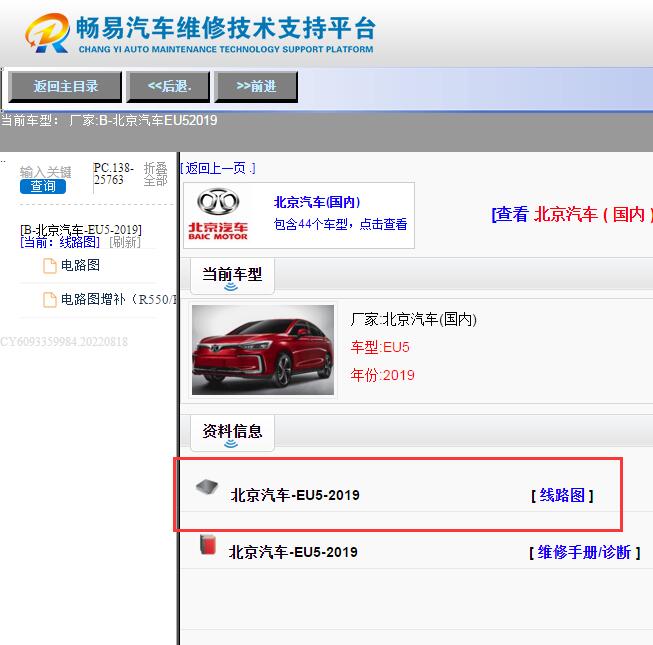Image resolution: width=653 pixels, height=645 pixels.
Task: Click the 厂家:北京汽车(国内) text
Action: pyautogui.click(x=414, y=319)
